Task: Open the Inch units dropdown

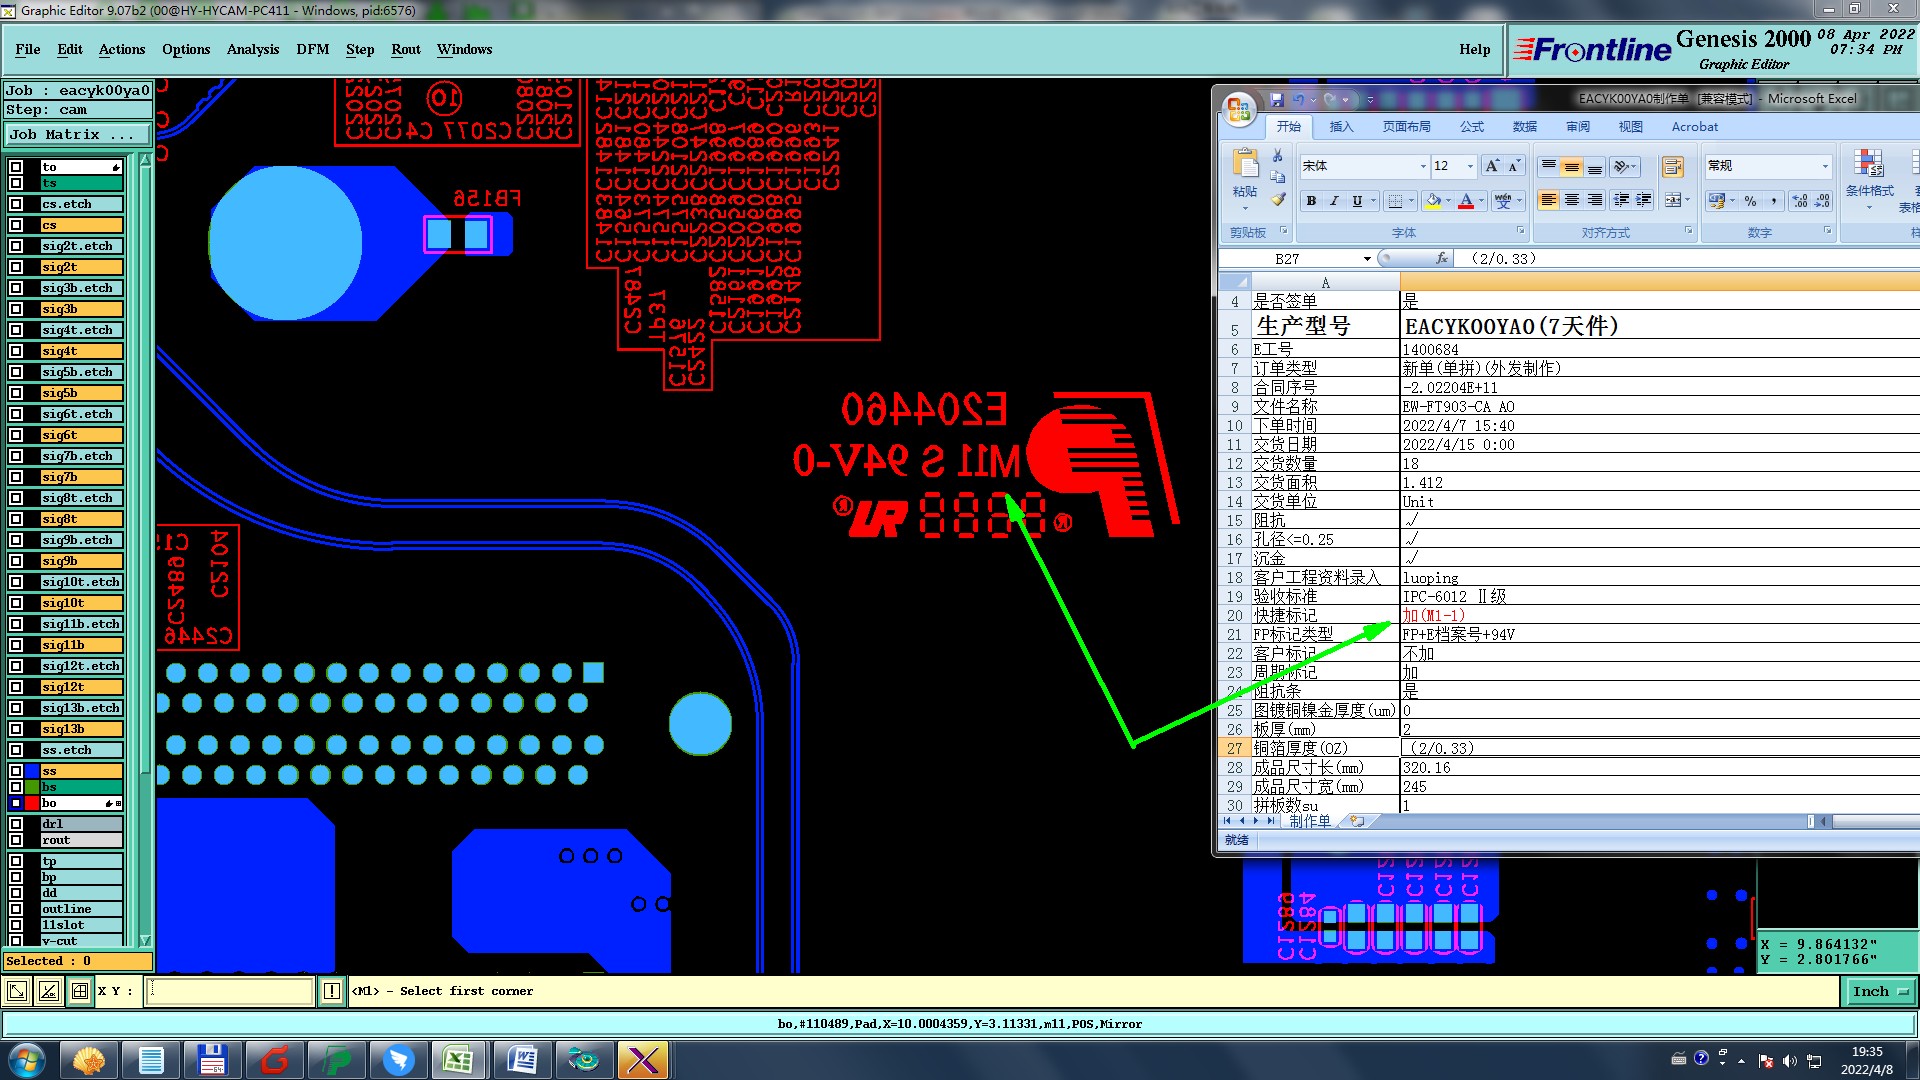Action: 1880,991
